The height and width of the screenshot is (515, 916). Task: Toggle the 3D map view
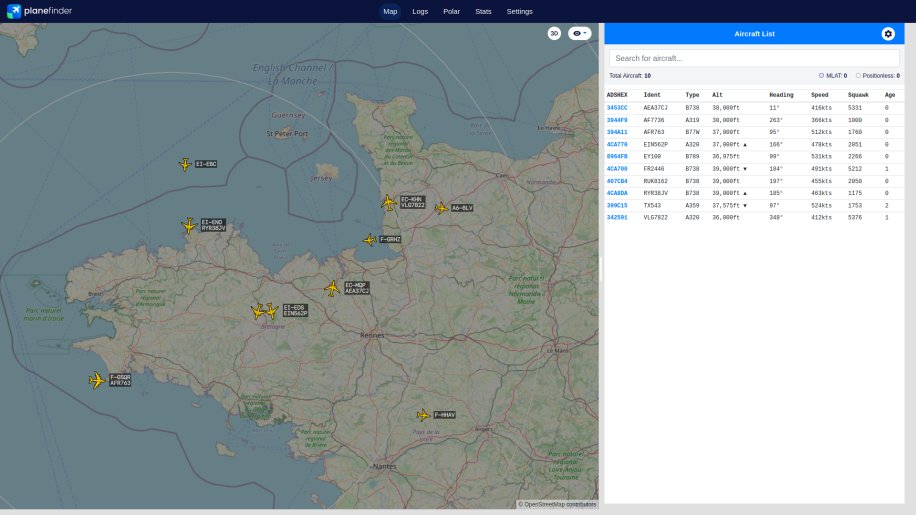554,33
